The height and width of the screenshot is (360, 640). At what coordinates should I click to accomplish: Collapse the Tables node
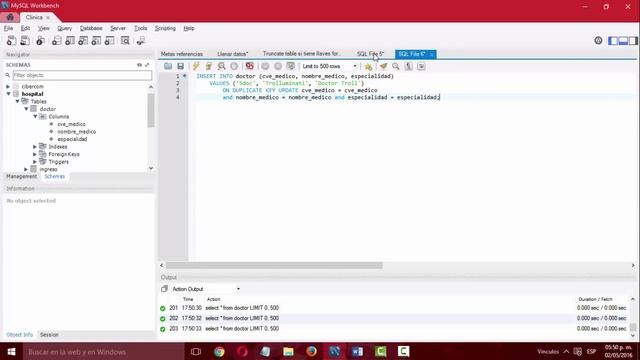(18, 101)
